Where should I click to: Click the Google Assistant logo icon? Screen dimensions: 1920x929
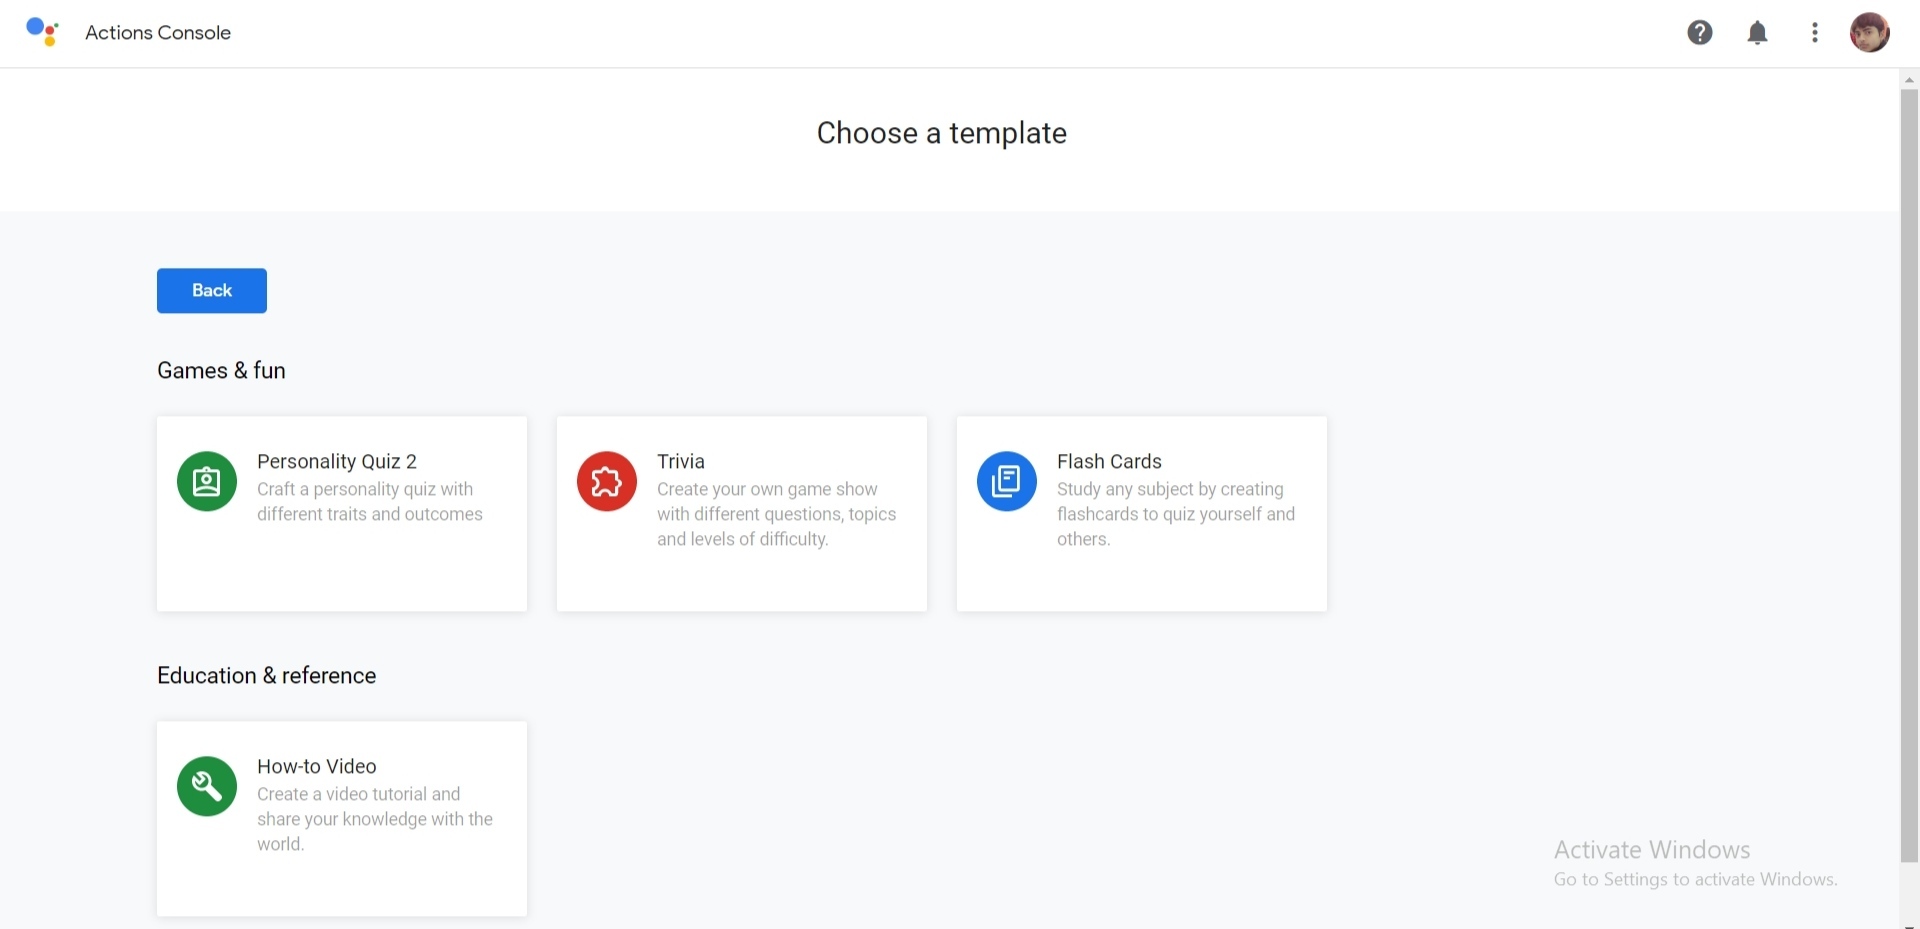42,32
